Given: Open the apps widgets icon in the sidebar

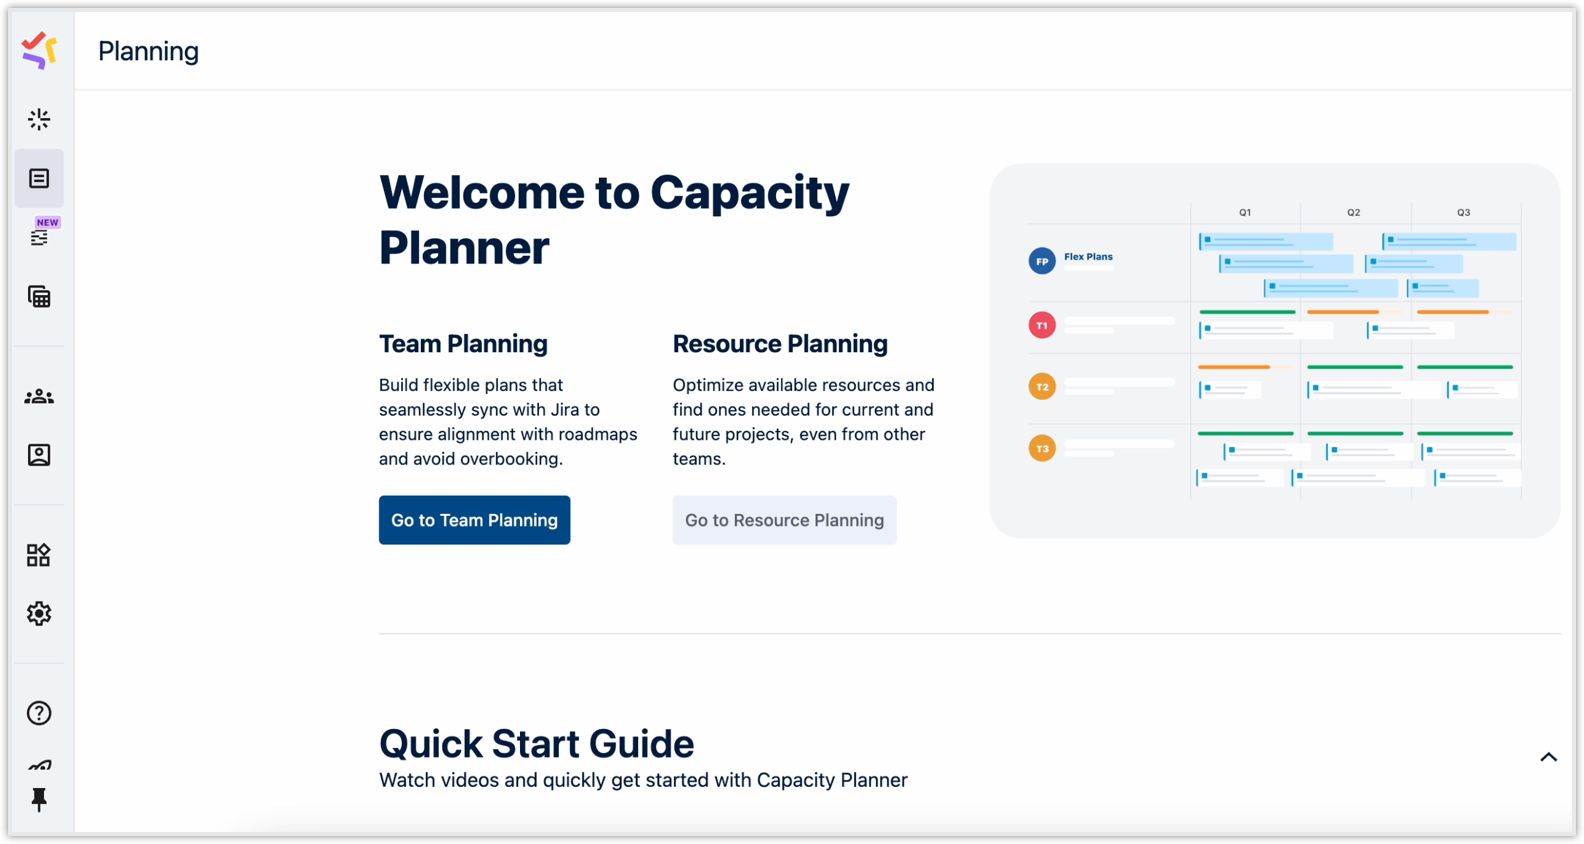Looking at the screenshot, I should coord(39,555).
